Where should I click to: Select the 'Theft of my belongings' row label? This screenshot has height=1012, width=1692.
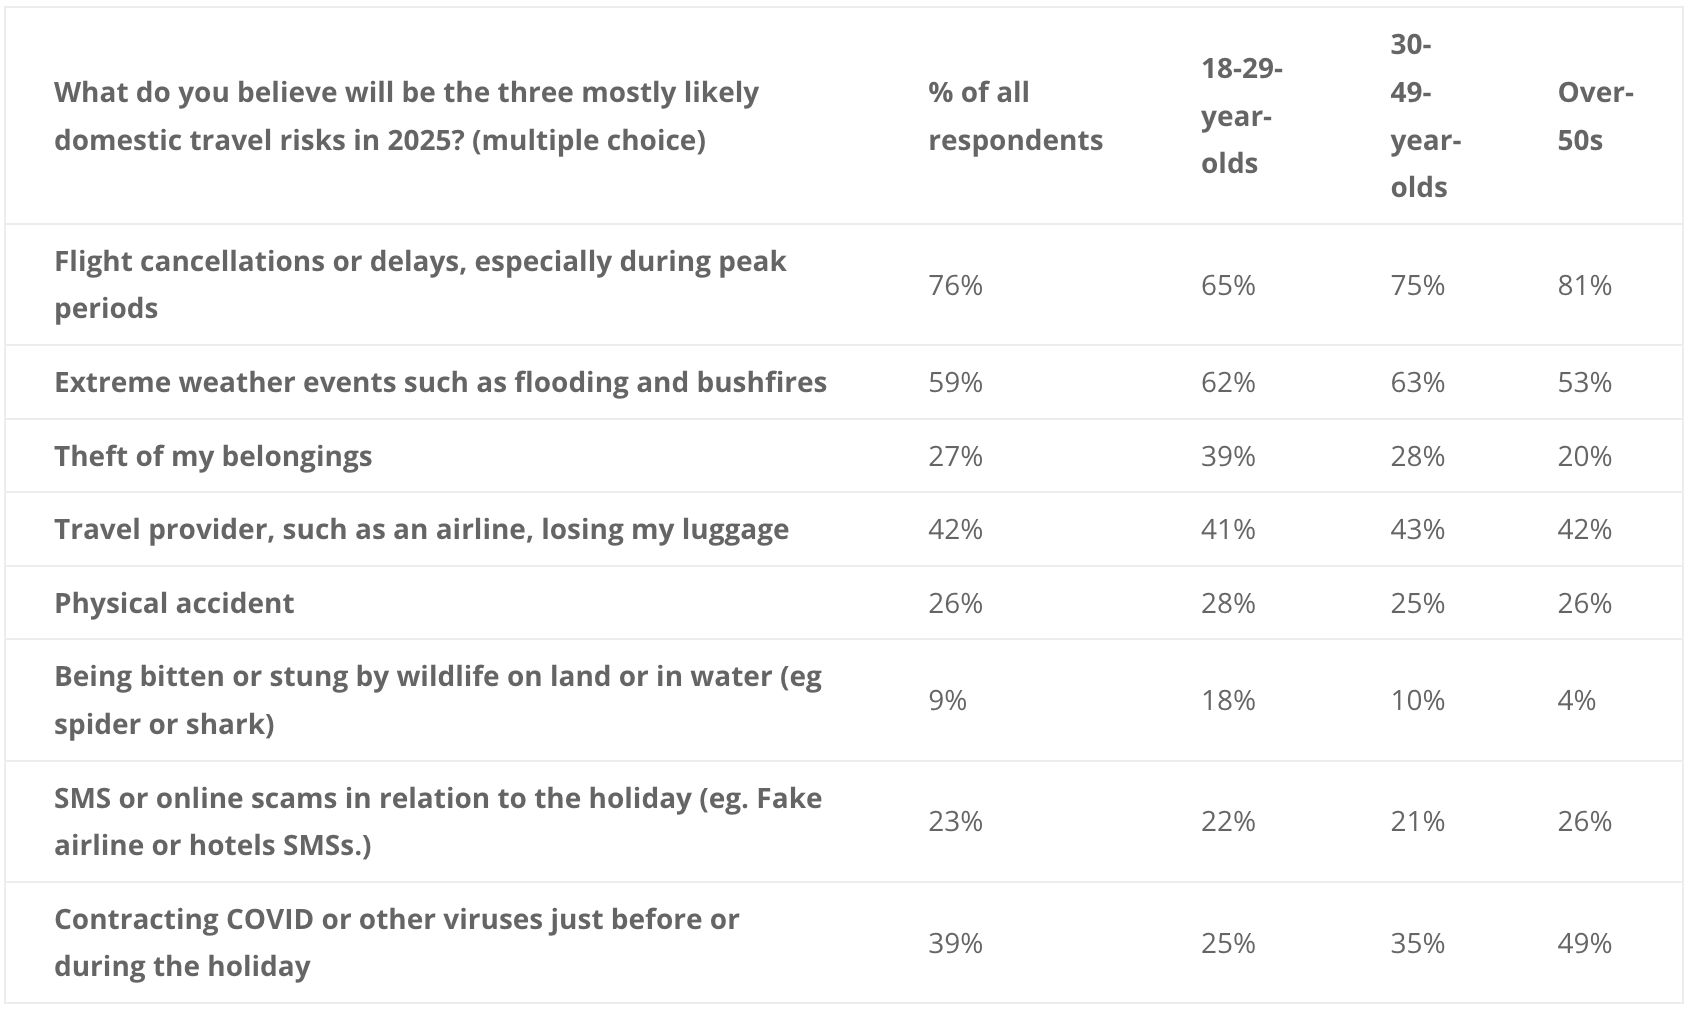(x=213, y=456)
